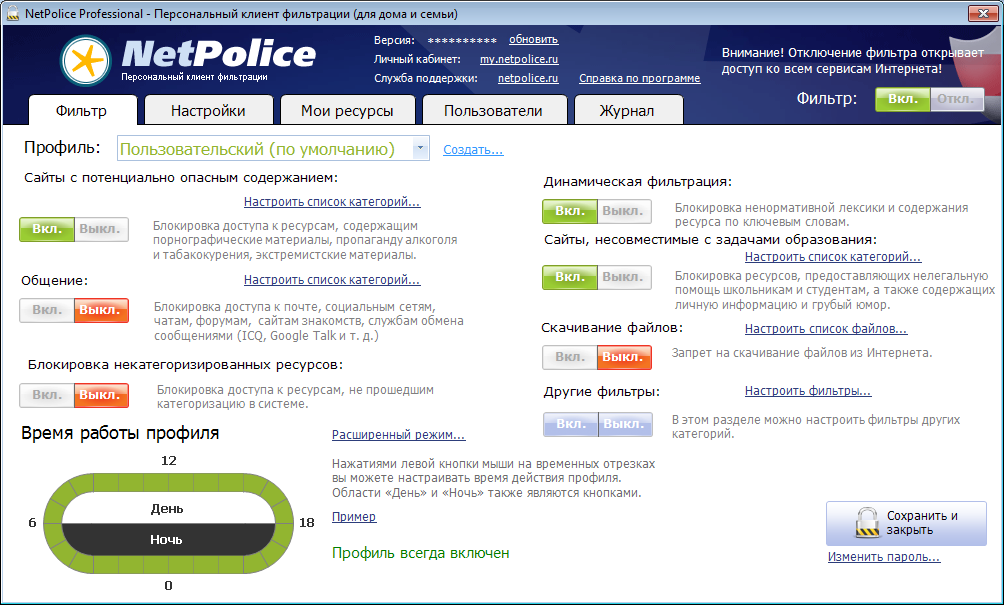
Task: Click Выкл. for Другие фильтры
Action: coord(625,424)
